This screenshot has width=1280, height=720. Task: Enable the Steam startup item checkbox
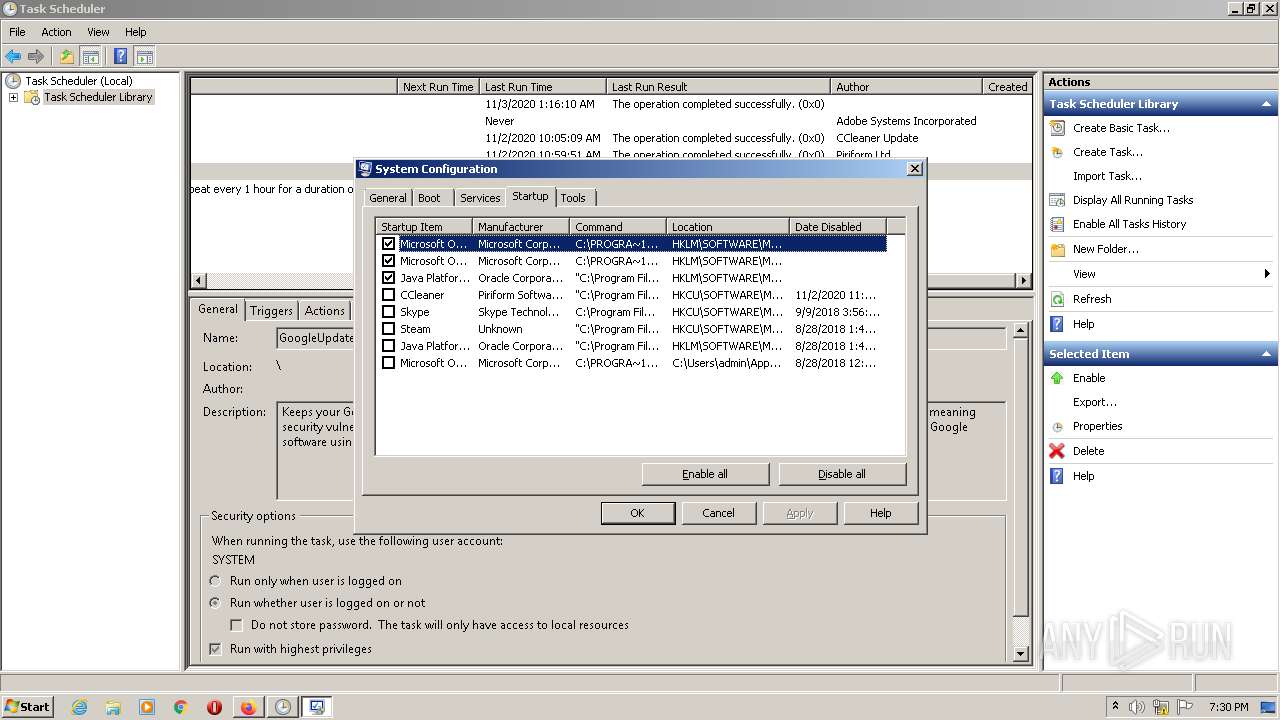point(389,329)
